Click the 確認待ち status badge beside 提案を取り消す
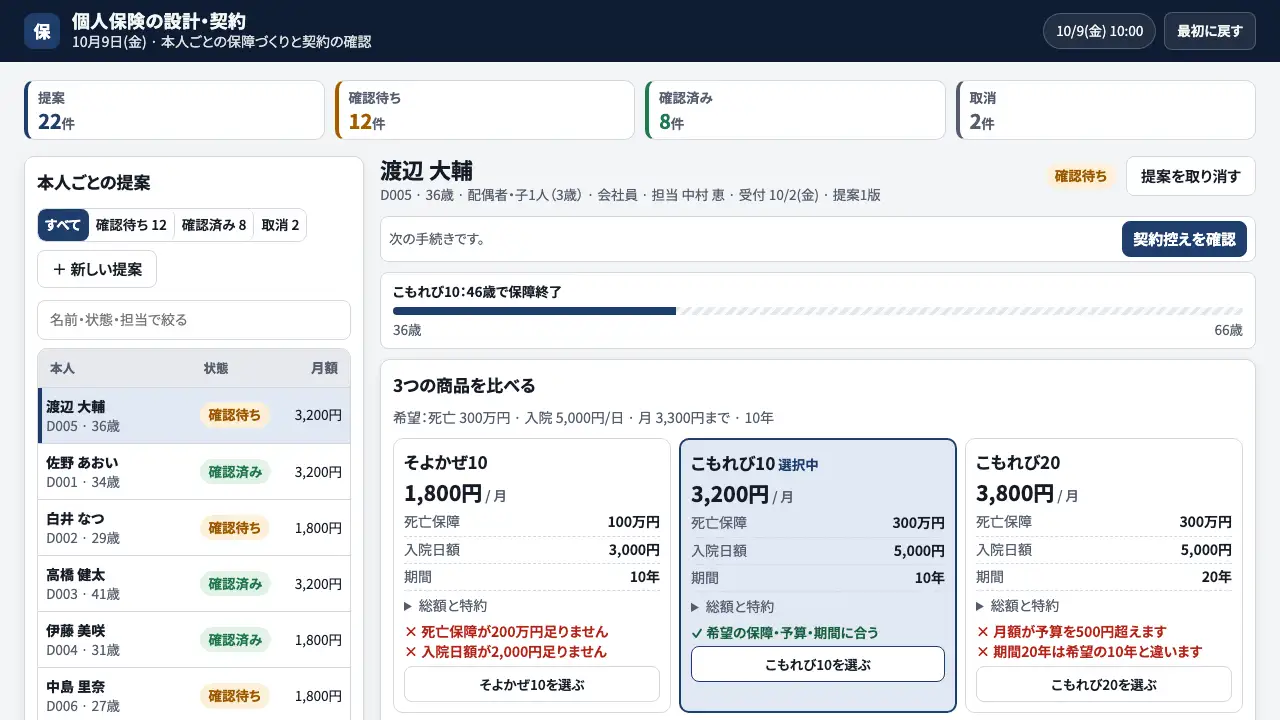 (1082, 176)
